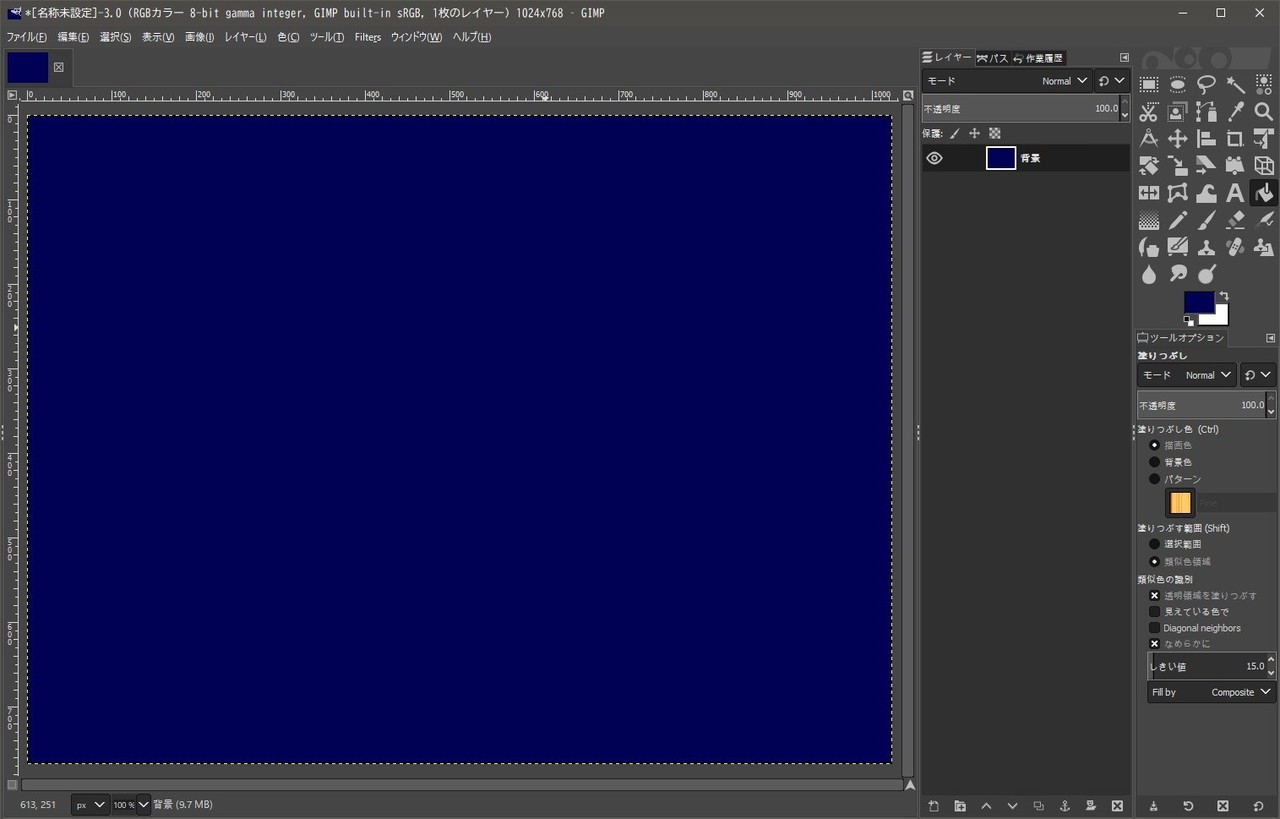
Task: Select the Gradient tool
Action: tap(1149, 220)
